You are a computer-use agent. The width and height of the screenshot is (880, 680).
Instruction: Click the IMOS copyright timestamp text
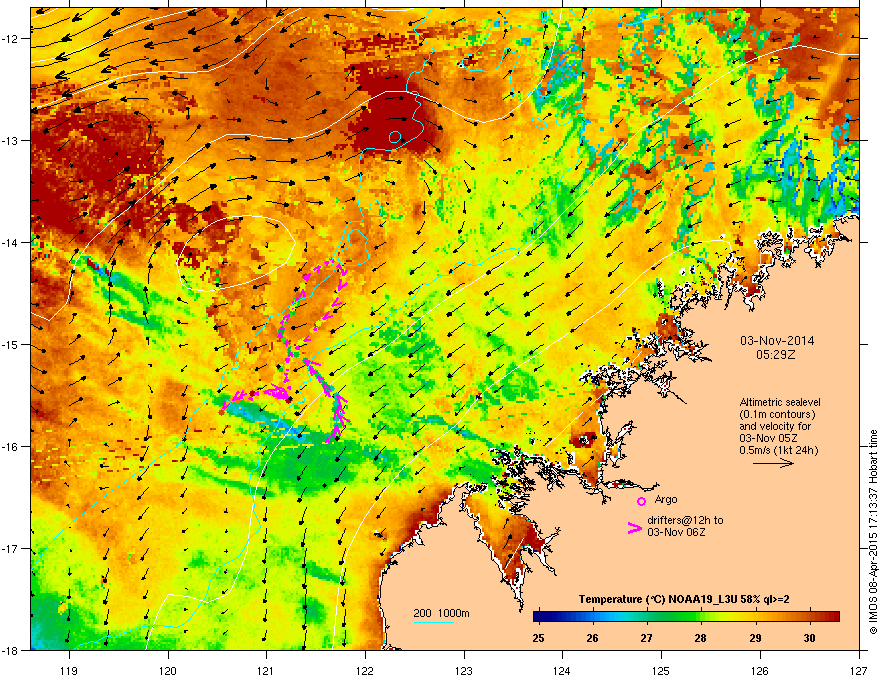click(x=873, y=532)
